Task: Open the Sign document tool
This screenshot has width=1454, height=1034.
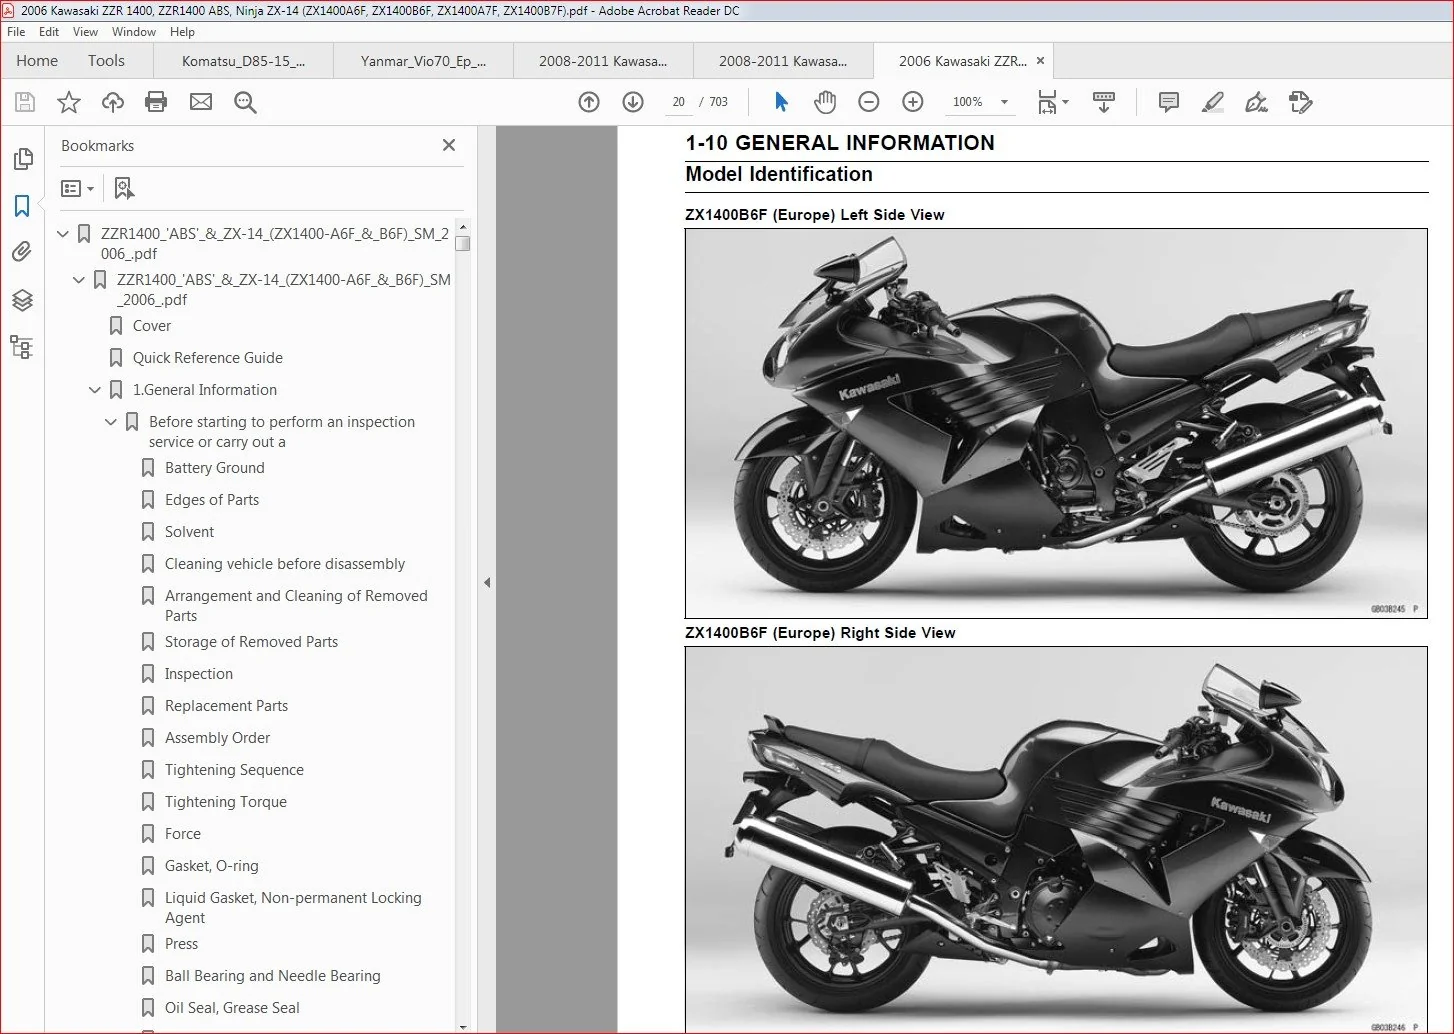Action: pyautogui.click(x=1256, y=102)
